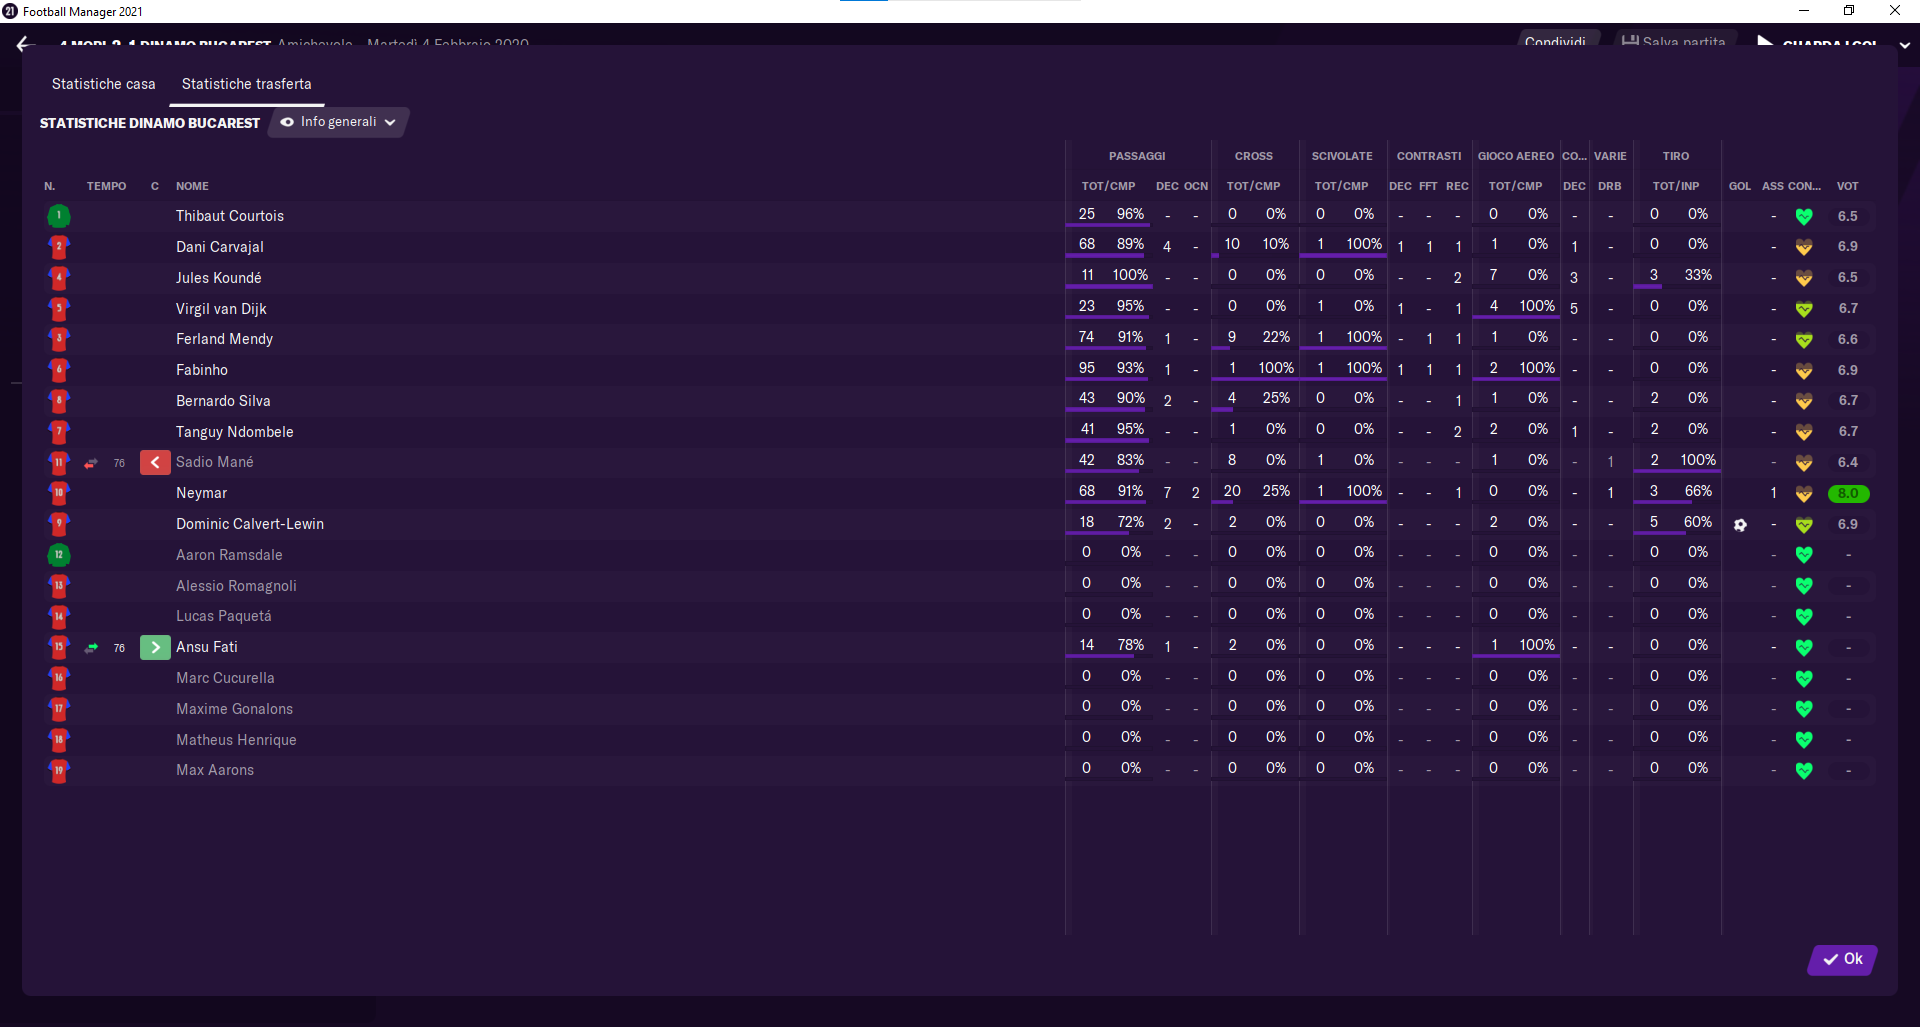
Task: Click Max Aarons's shirt number icon
Action: [x=59, y=771]
